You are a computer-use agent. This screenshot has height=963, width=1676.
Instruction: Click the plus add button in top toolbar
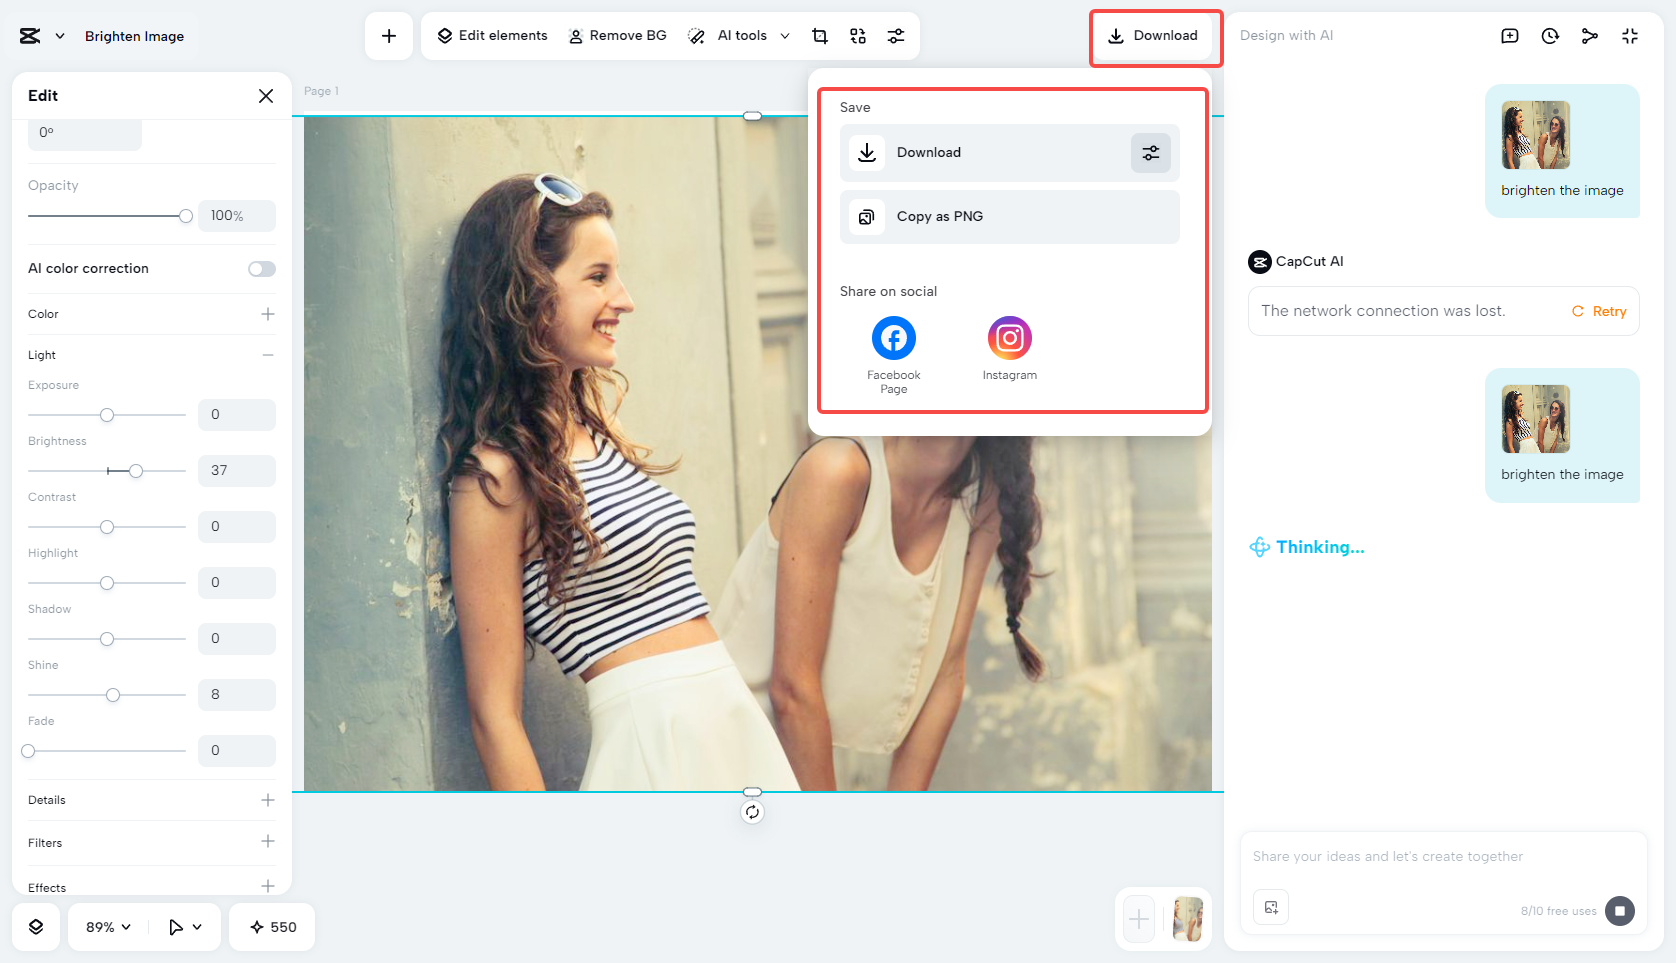tap(389, 36)
